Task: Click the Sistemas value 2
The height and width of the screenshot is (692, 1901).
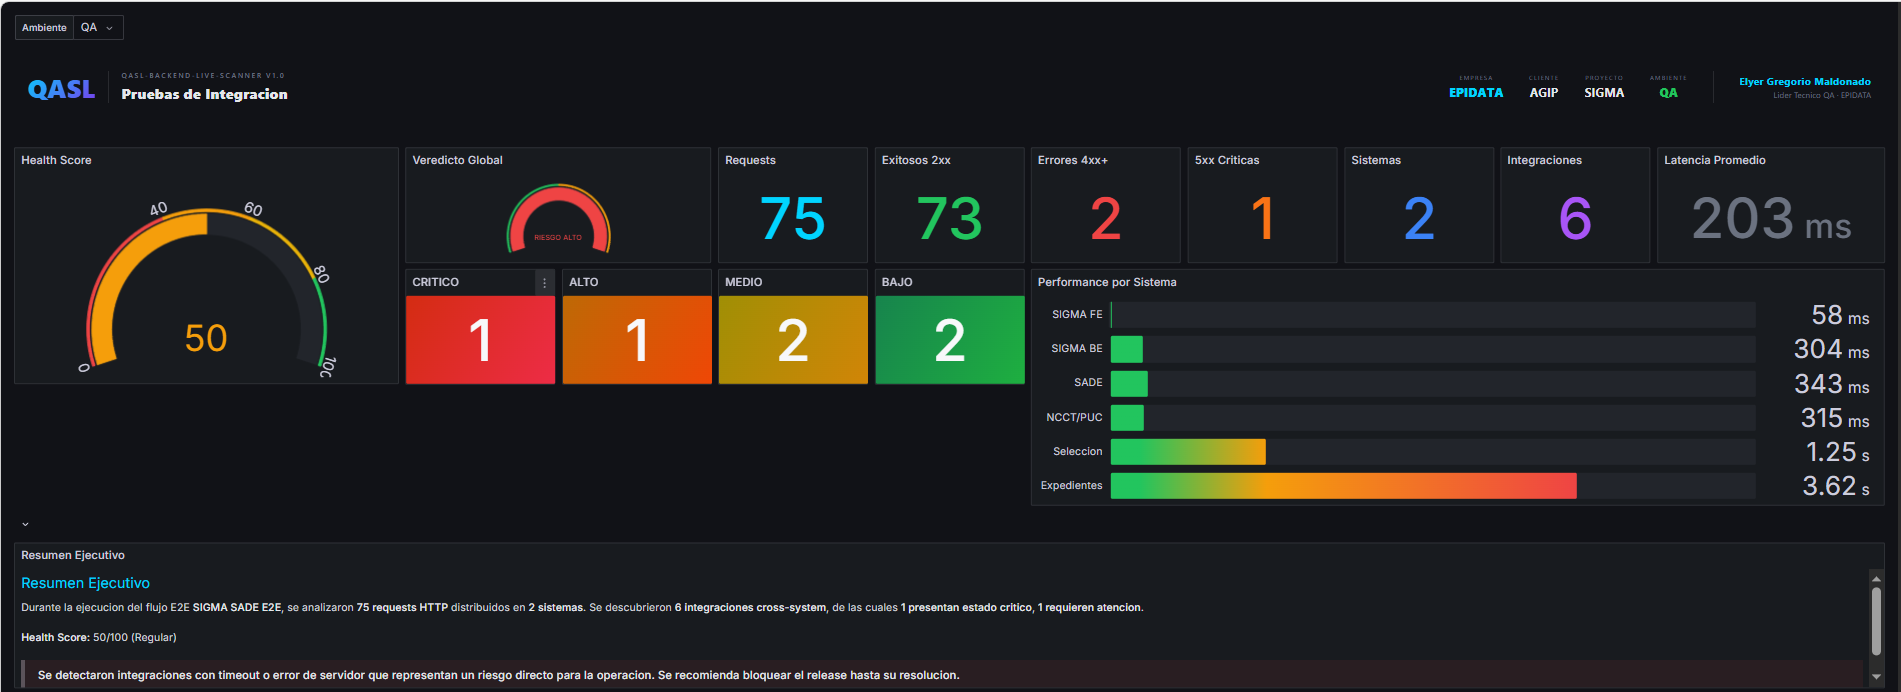Action: [x=1419, y=219]
